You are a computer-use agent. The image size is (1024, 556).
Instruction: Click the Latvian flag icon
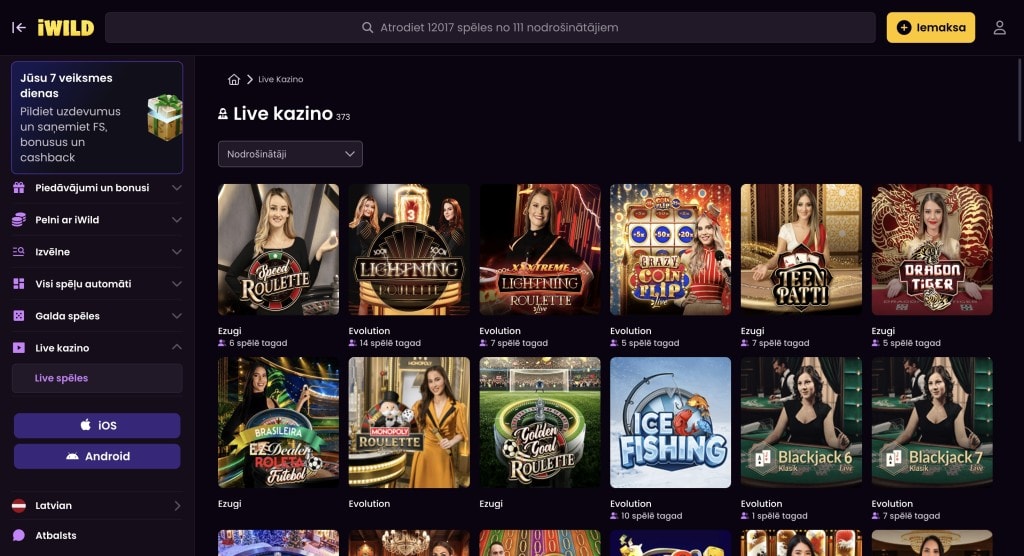coord(19,505)
